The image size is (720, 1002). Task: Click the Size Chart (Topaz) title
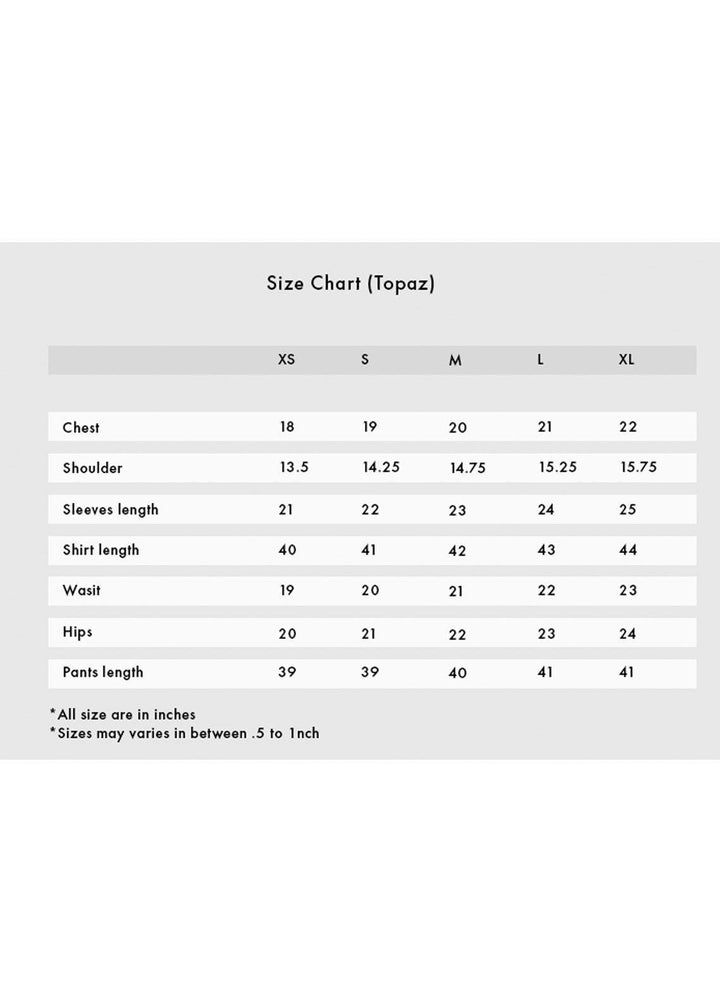point(350,283)
